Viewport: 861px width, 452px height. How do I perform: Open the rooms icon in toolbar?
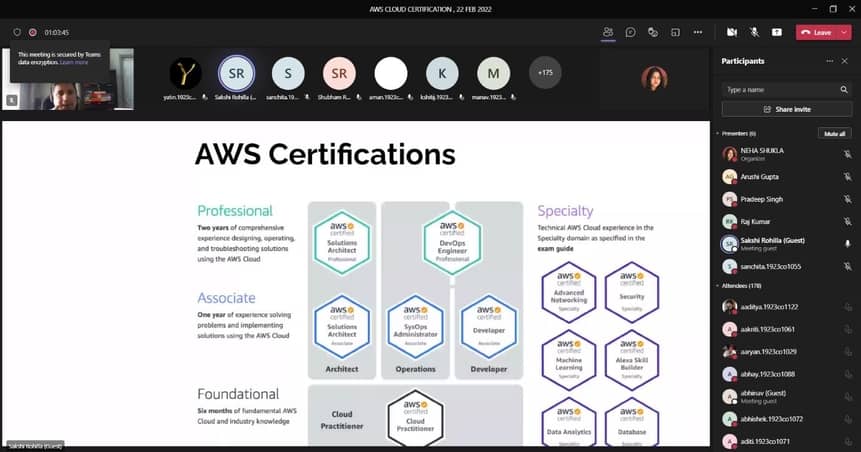pyautogui.click(x=675, y=32)
